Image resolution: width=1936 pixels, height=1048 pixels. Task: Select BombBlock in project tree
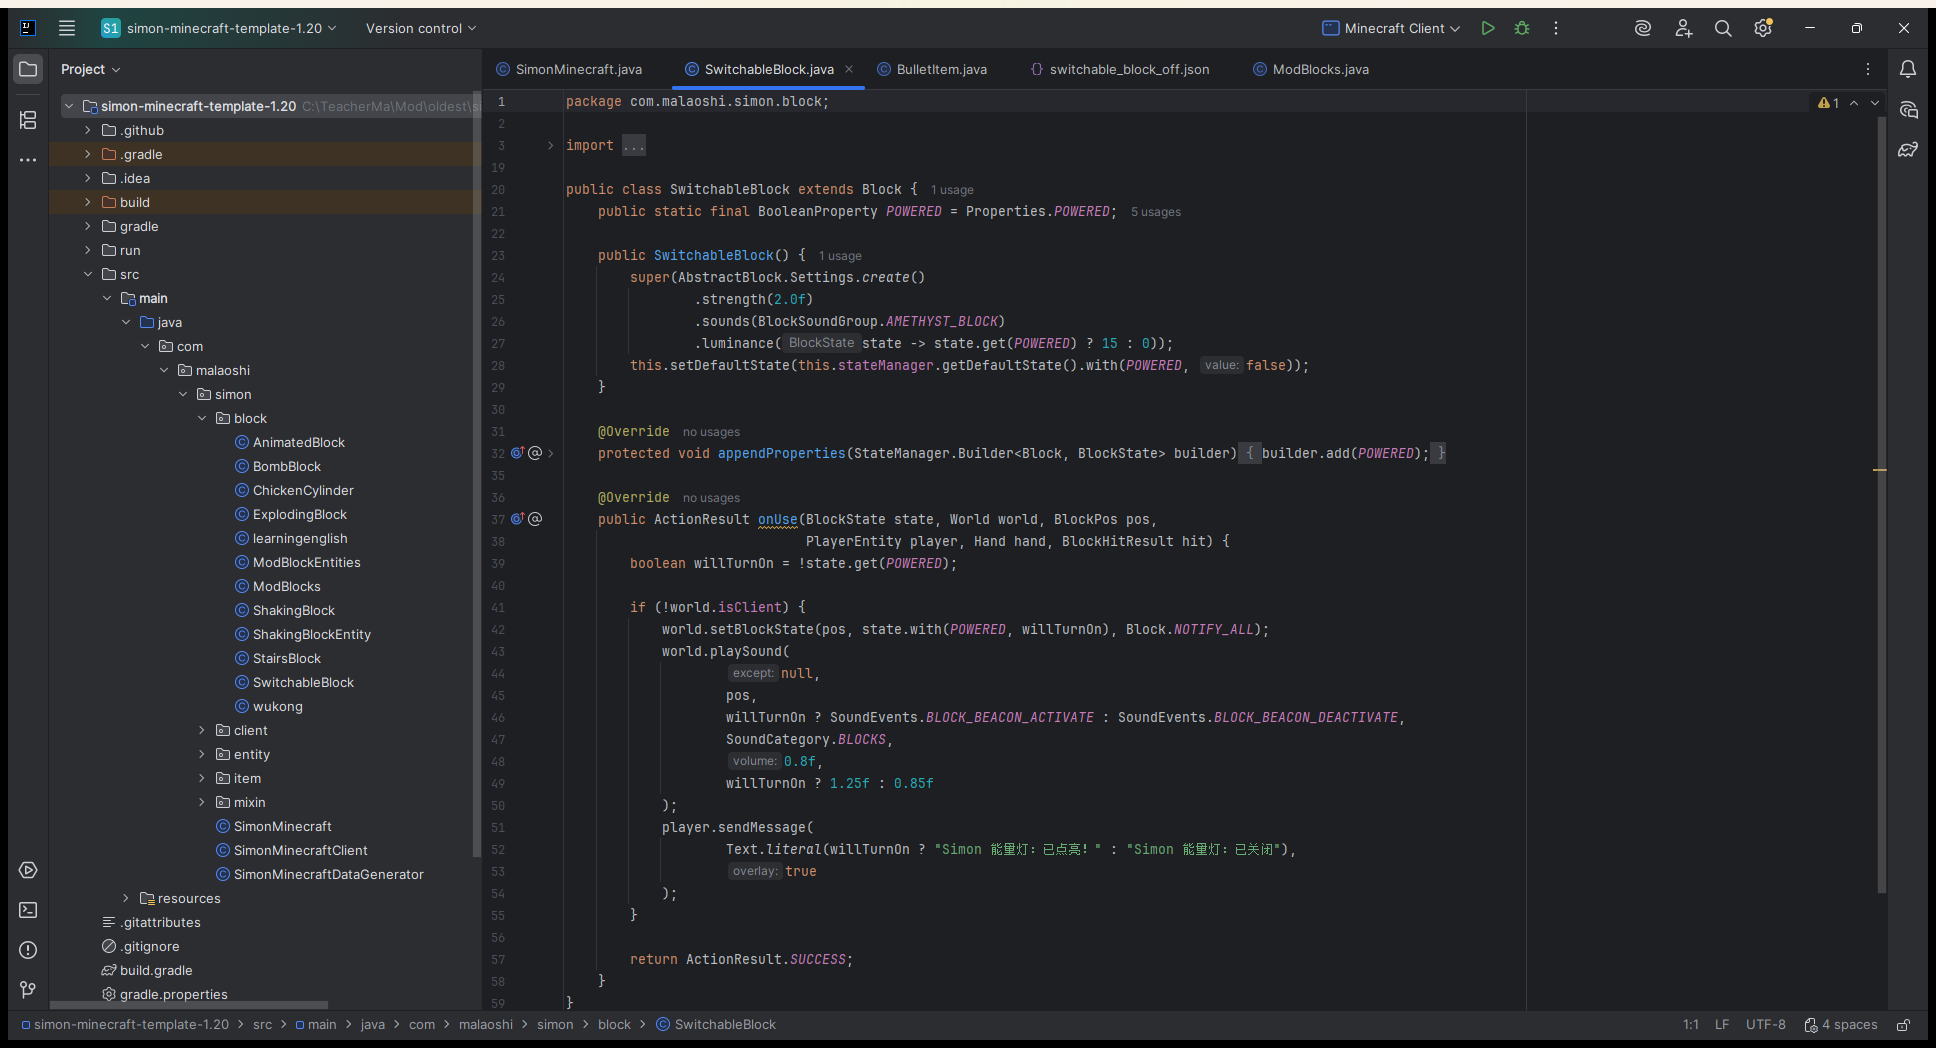click(x=287, y=466)
